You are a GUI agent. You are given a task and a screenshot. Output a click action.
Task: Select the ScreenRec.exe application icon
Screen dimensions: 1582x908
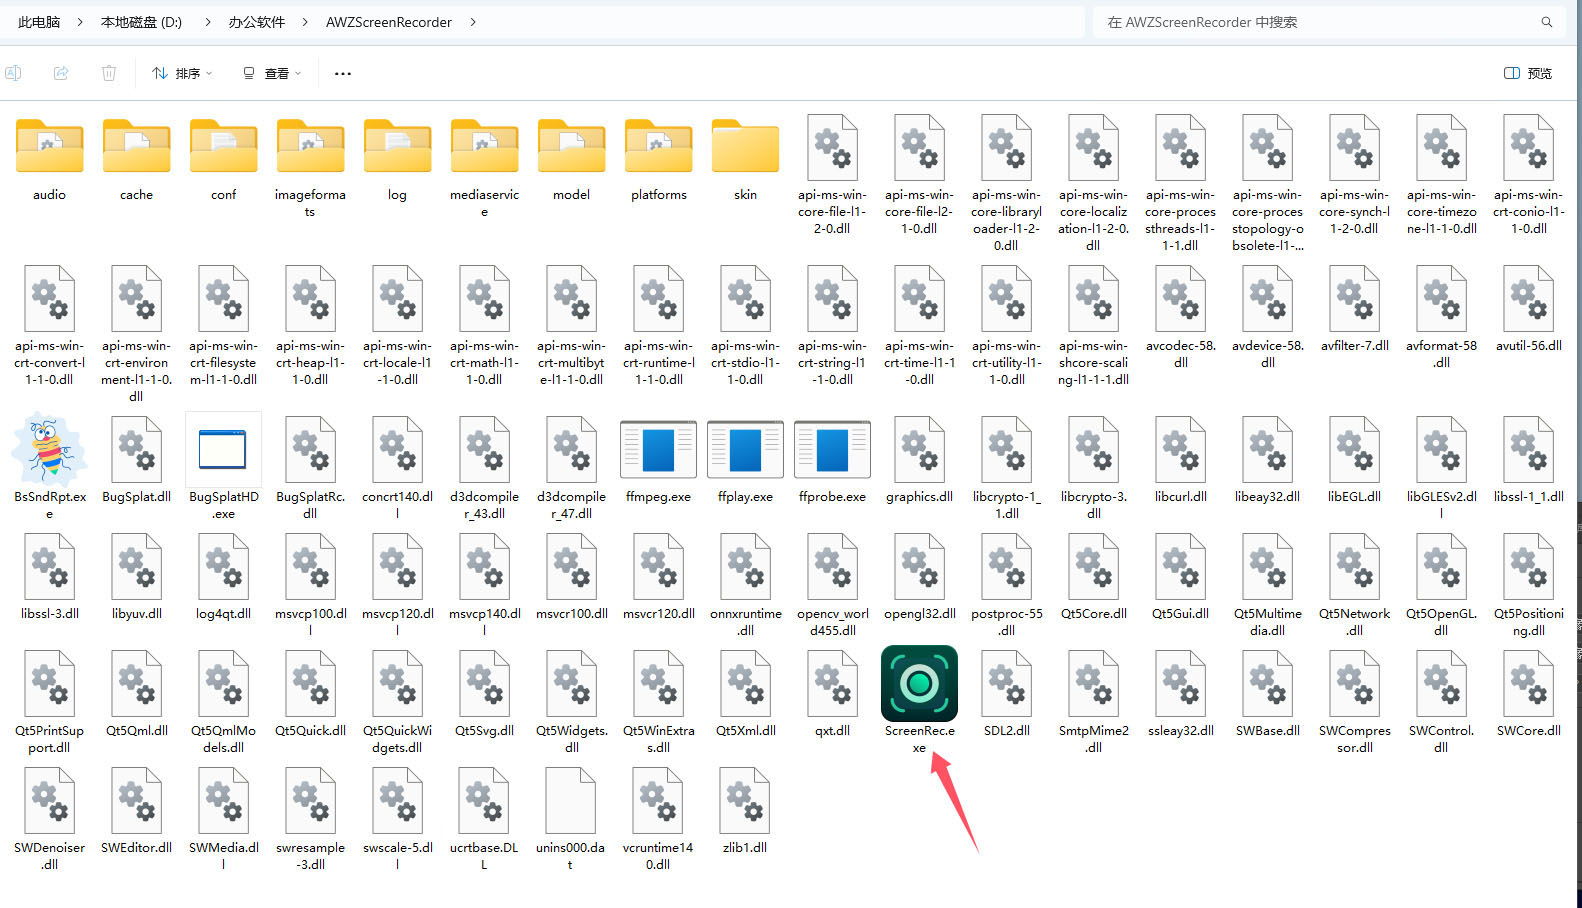[919, 683]
